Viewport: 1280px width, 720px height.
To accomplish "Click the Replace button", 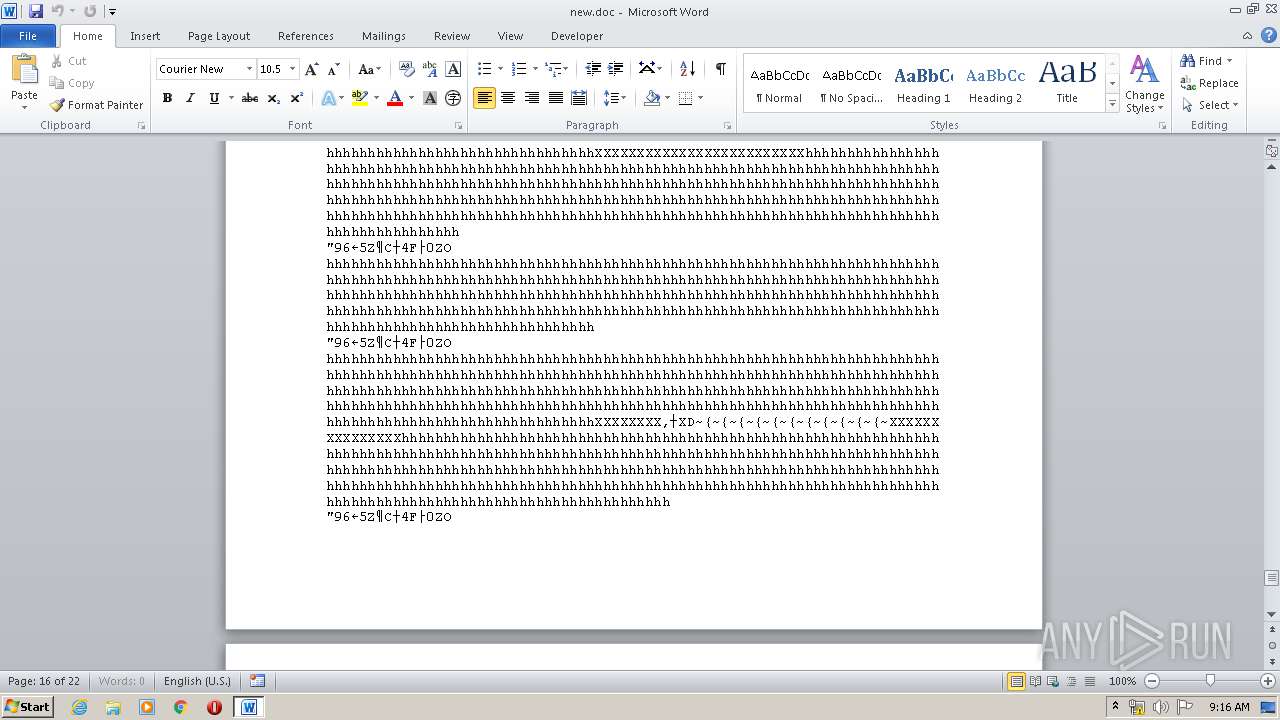I will coord(1209,83).
